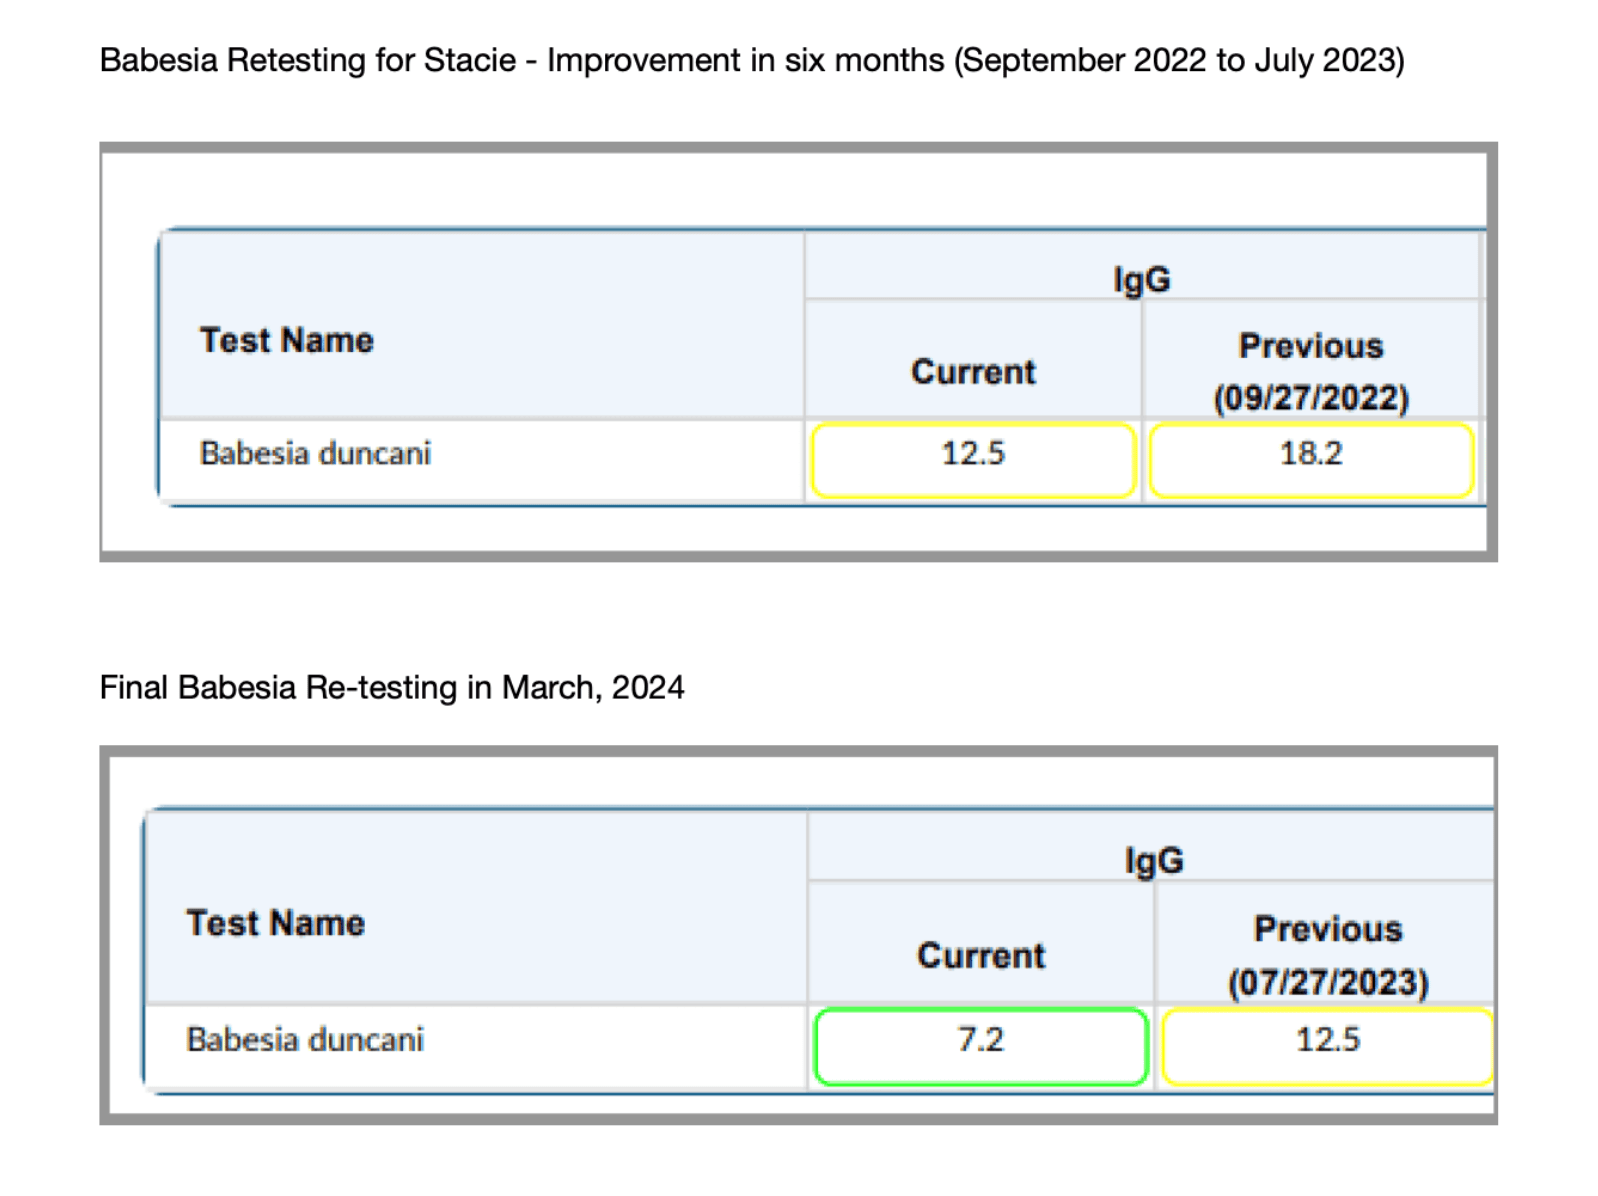The width and height of the screenshot is (1598, 1196).
Task: Click the 12.5 current value in first table
Action: [972, 454]
